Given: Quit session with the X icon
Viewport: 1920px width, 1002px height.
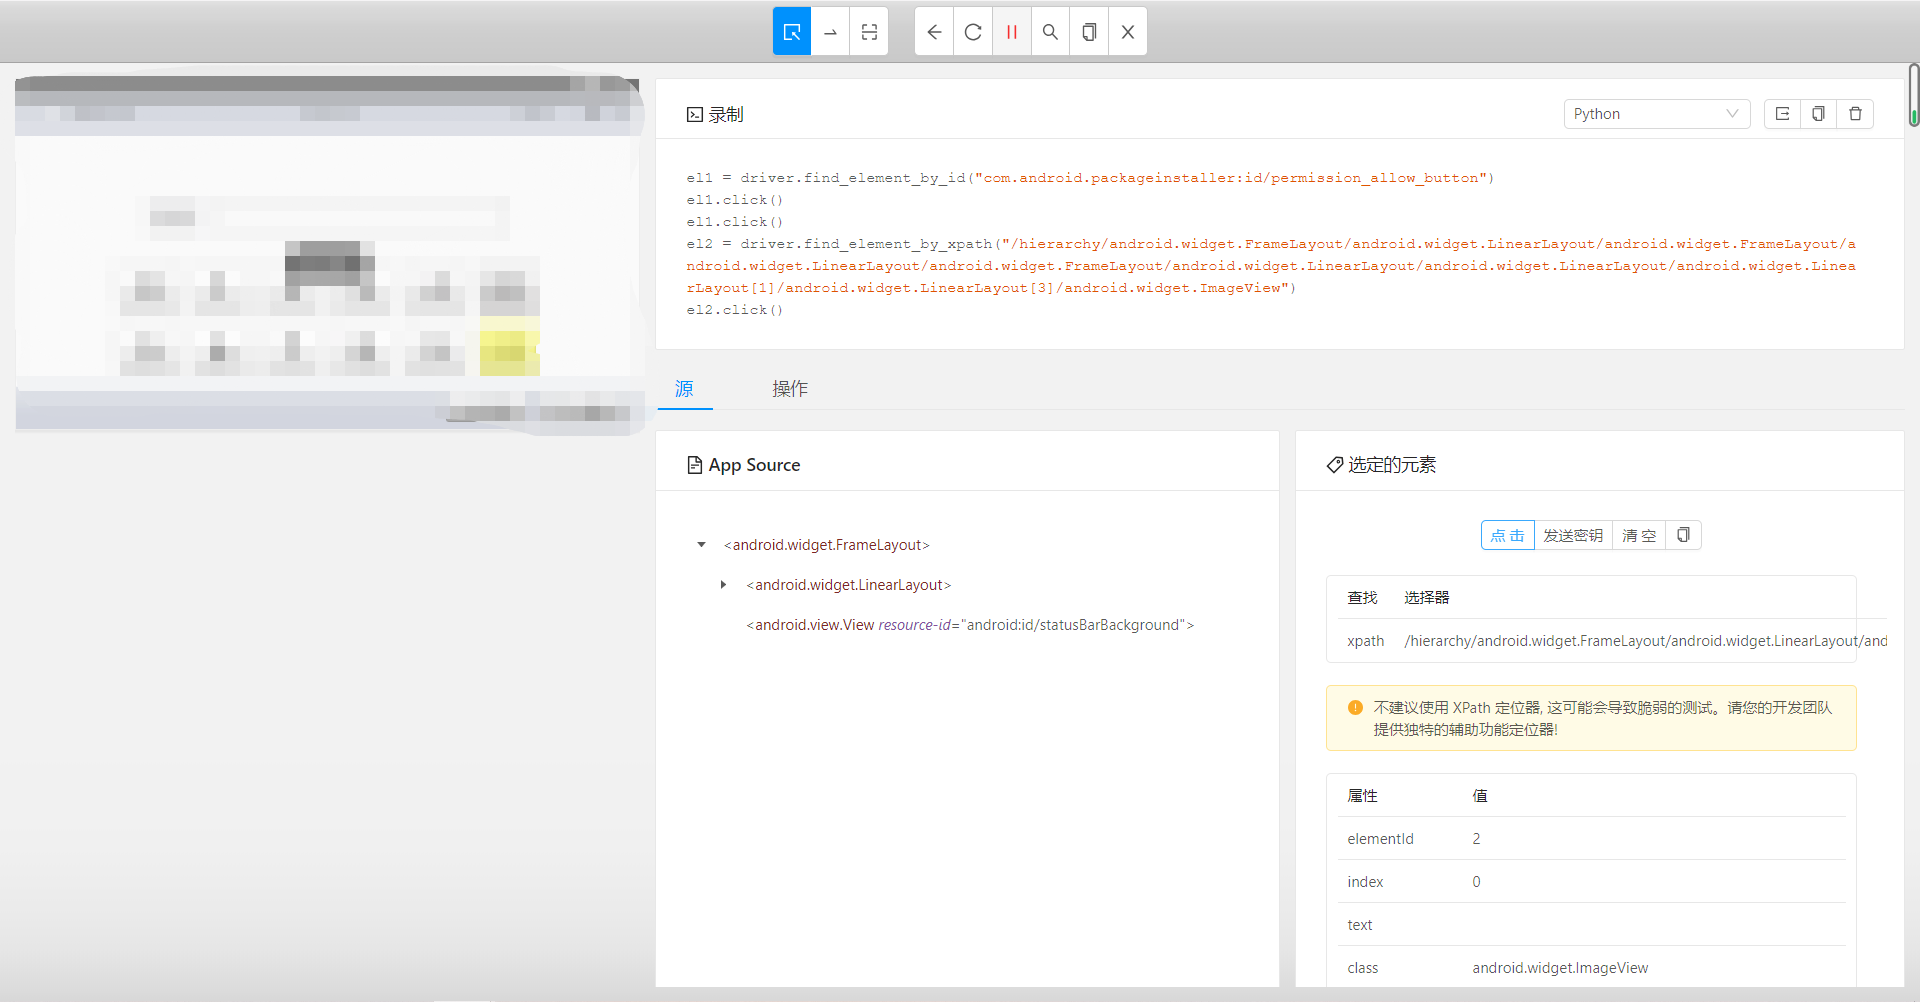Looking at the screenshot, I should tap(1128, 32).
